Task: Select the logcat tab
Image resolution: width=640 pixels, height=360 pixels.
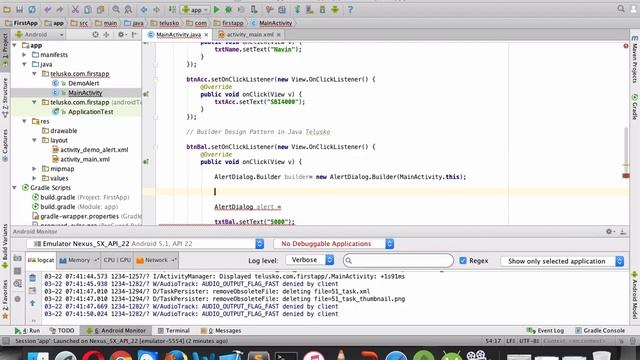Action: (x=41, y=260)
